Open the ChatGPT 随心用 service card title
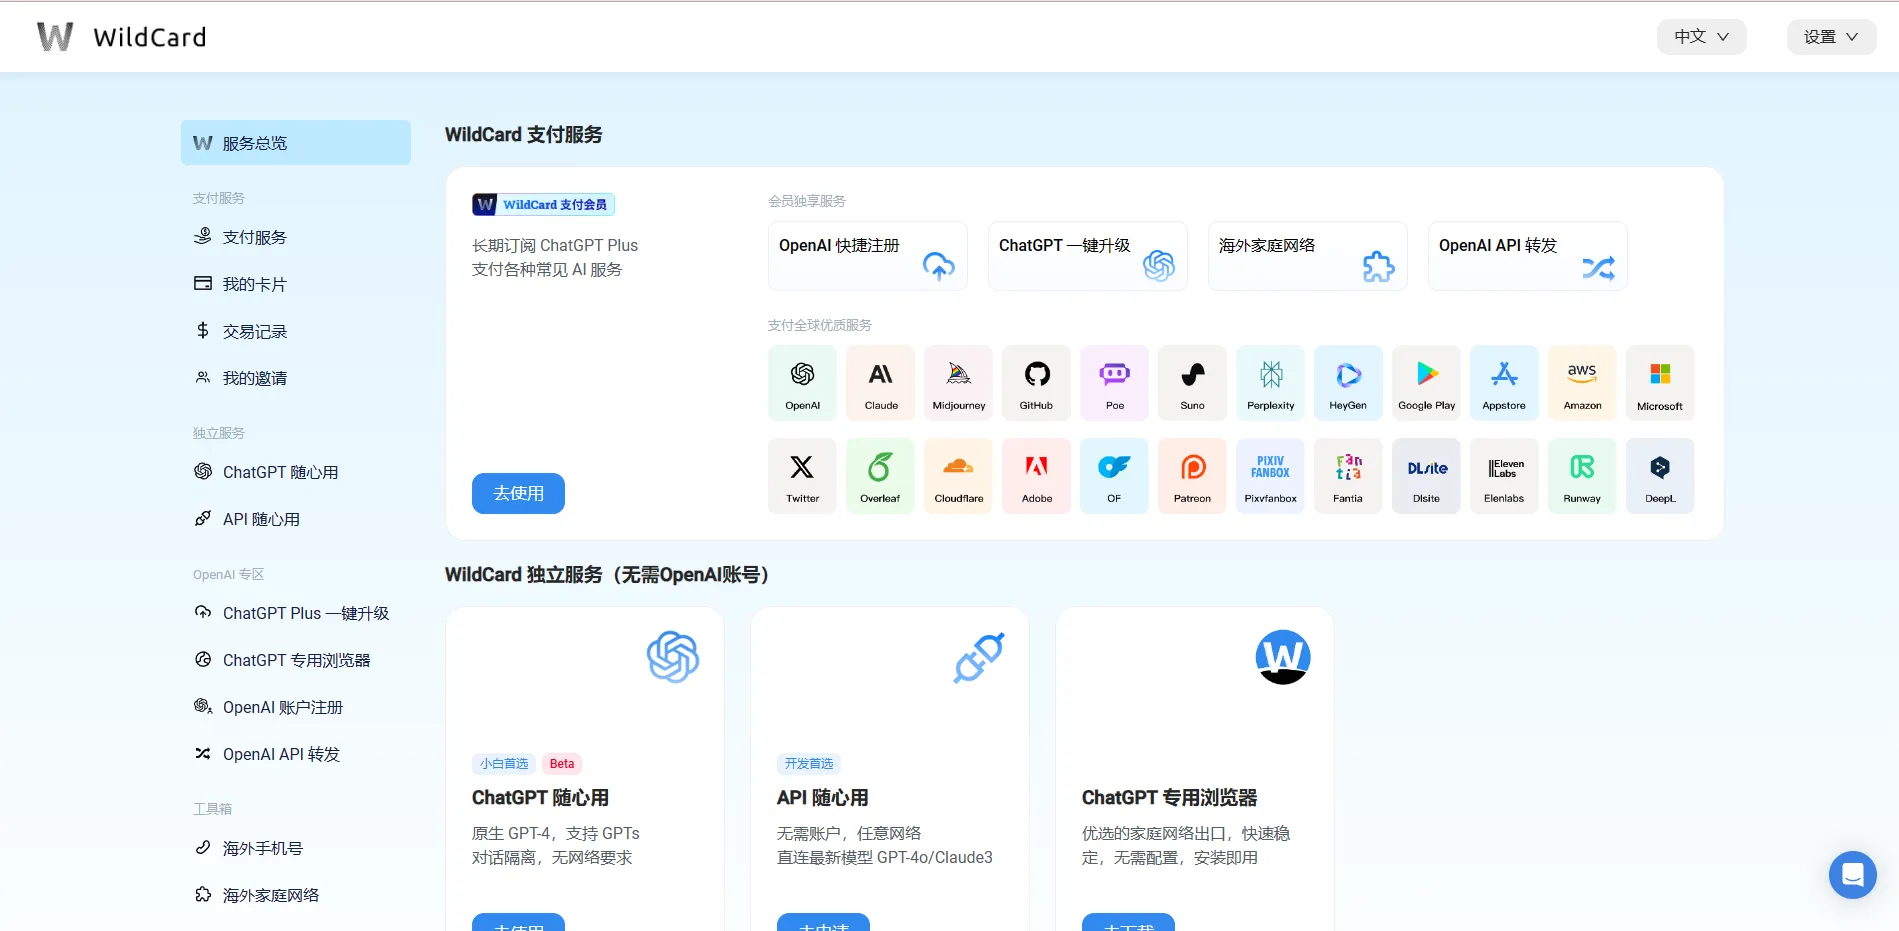Image resolution: width=1899 pixels, height=931 pixels. (540, 798)
